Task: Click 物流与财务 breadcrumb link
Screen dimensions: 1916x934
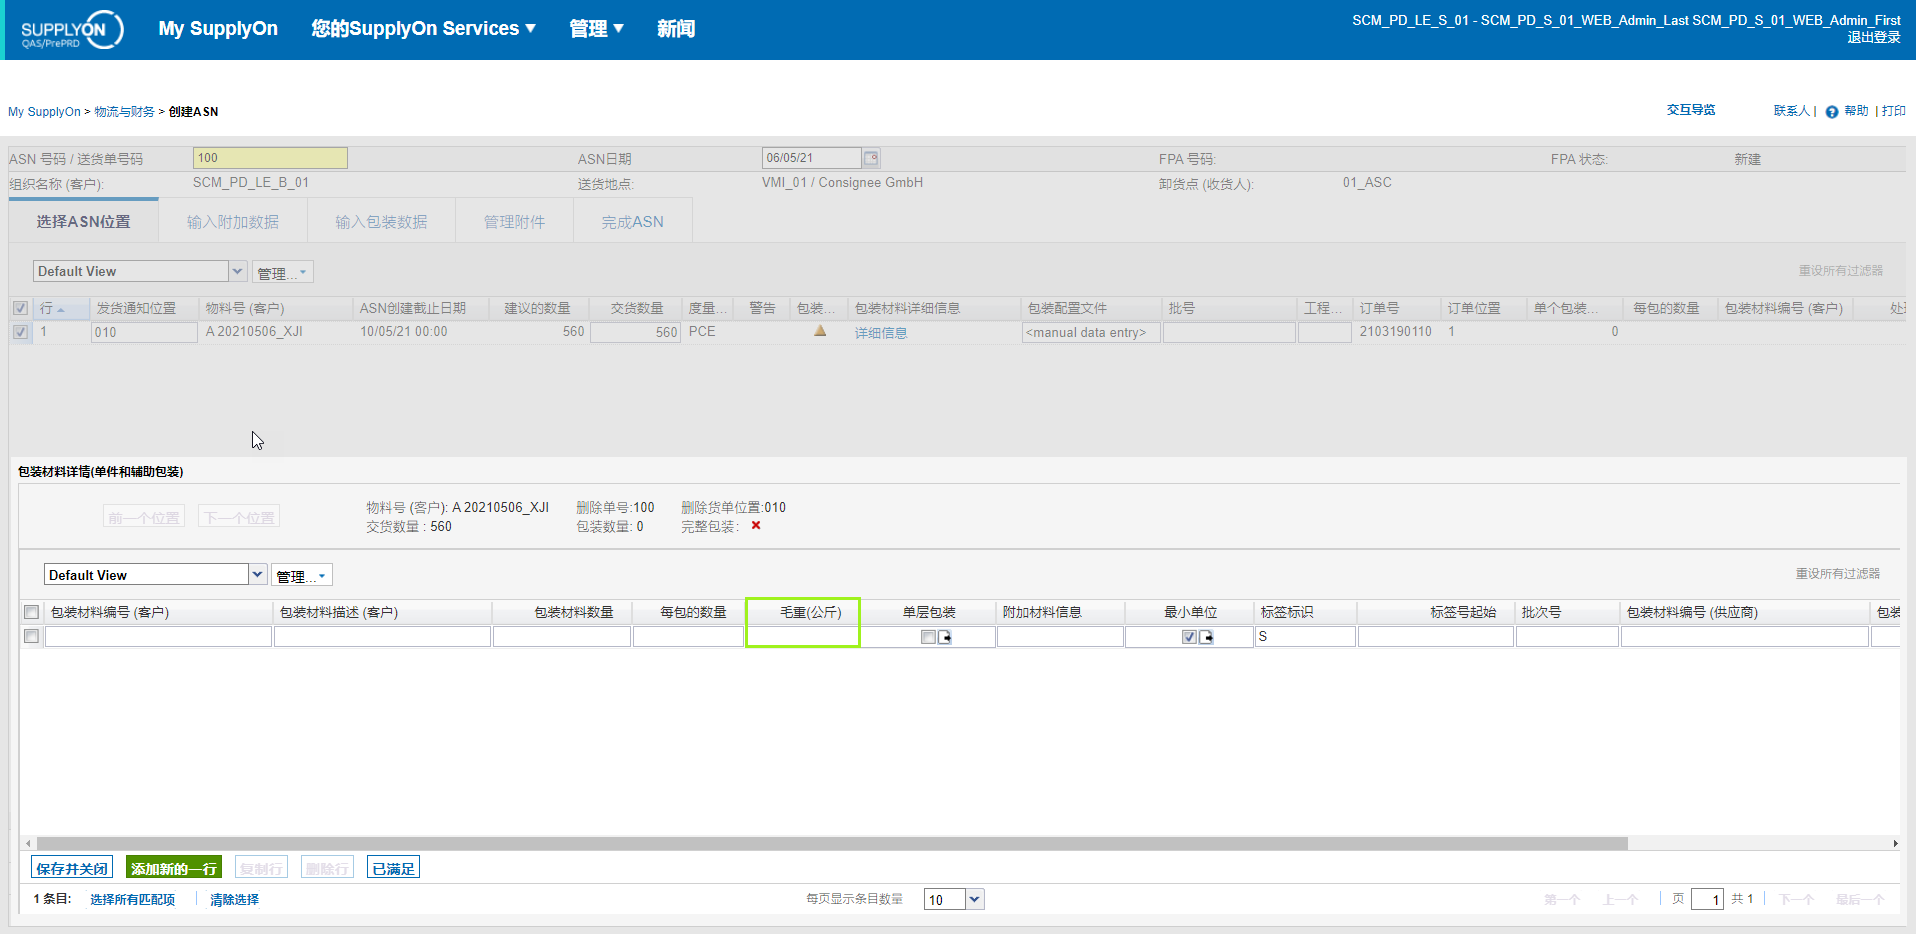Action: (x=124, y=112)
